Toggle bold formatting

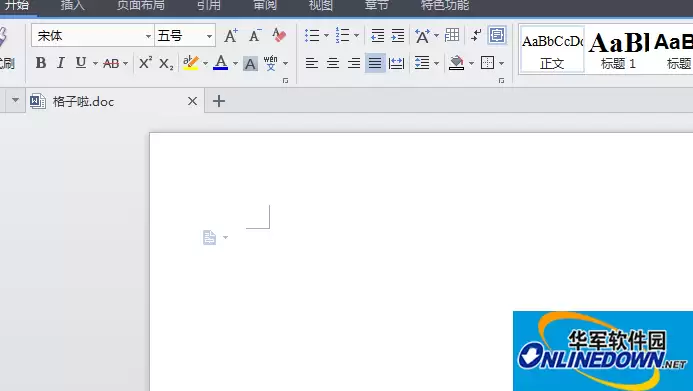click(x=41, y=63)
